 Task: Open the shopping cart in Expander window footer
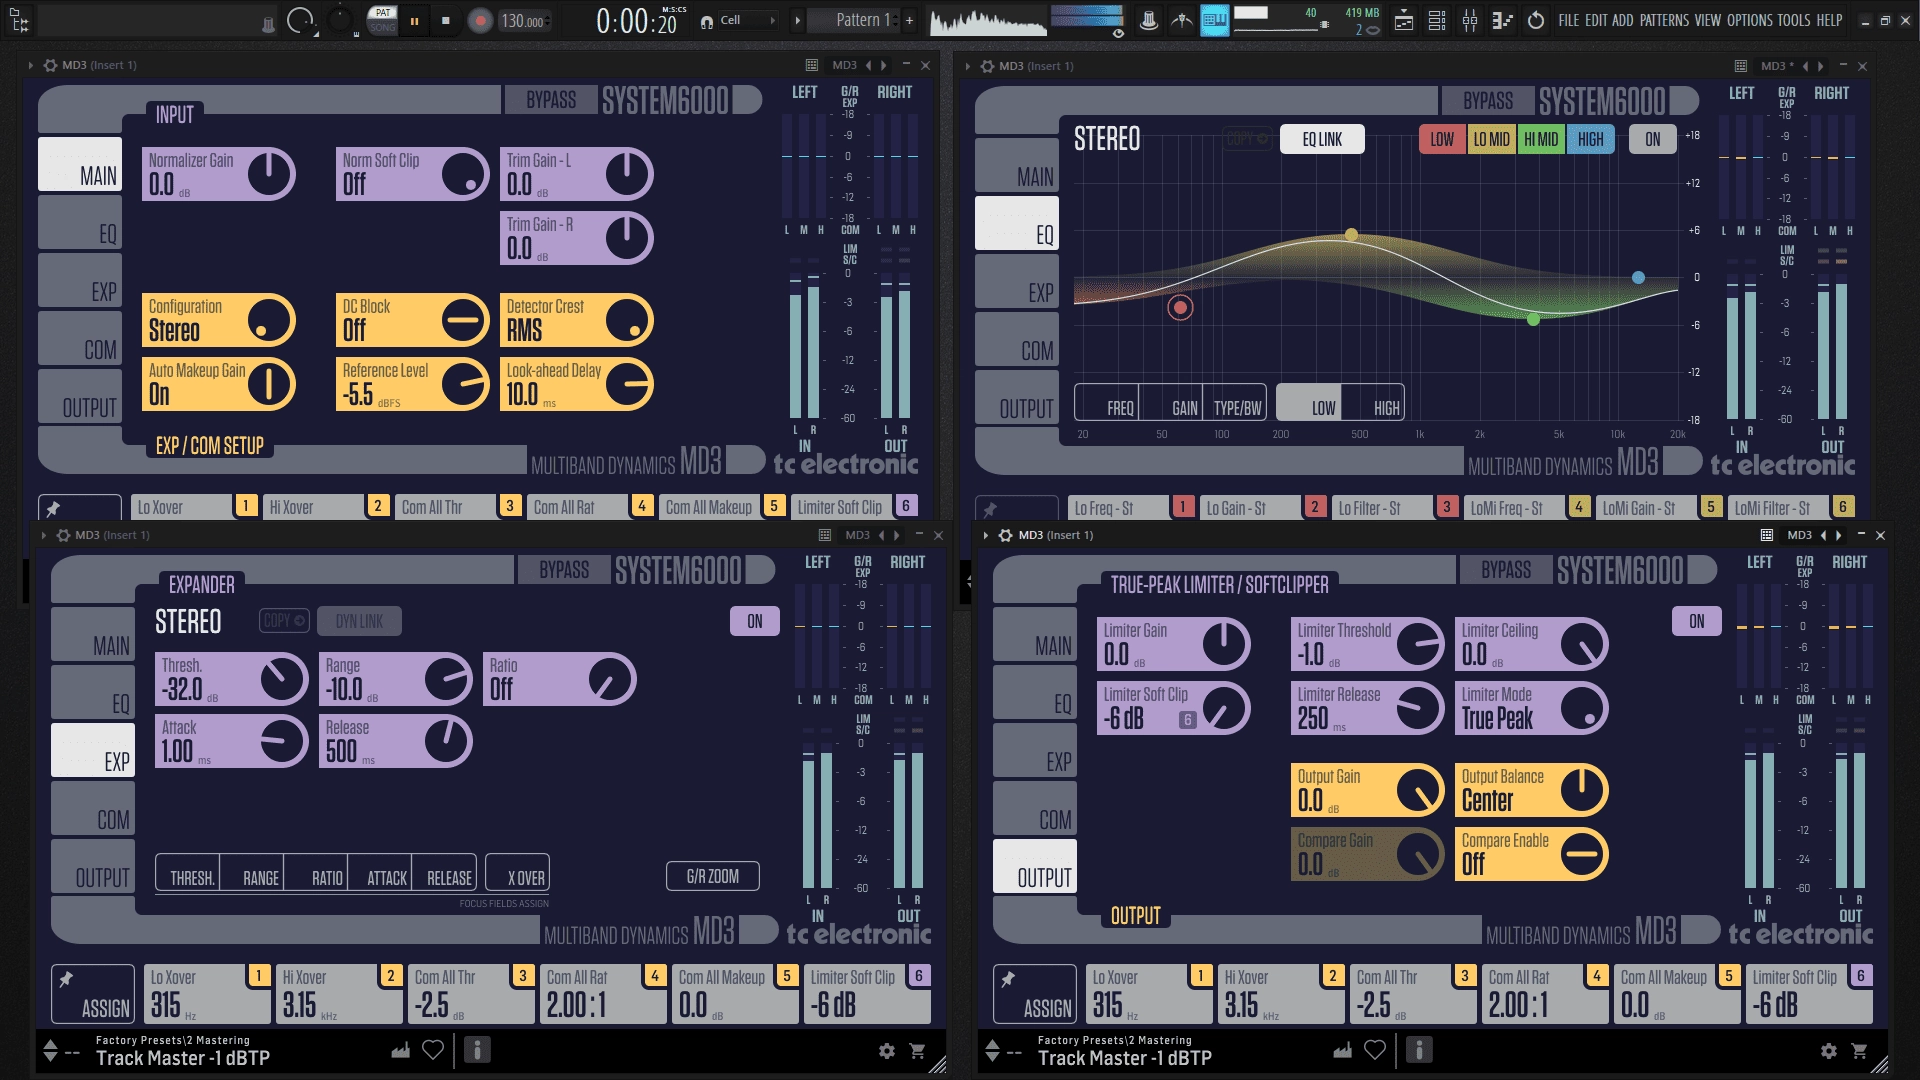(917, 1050)
